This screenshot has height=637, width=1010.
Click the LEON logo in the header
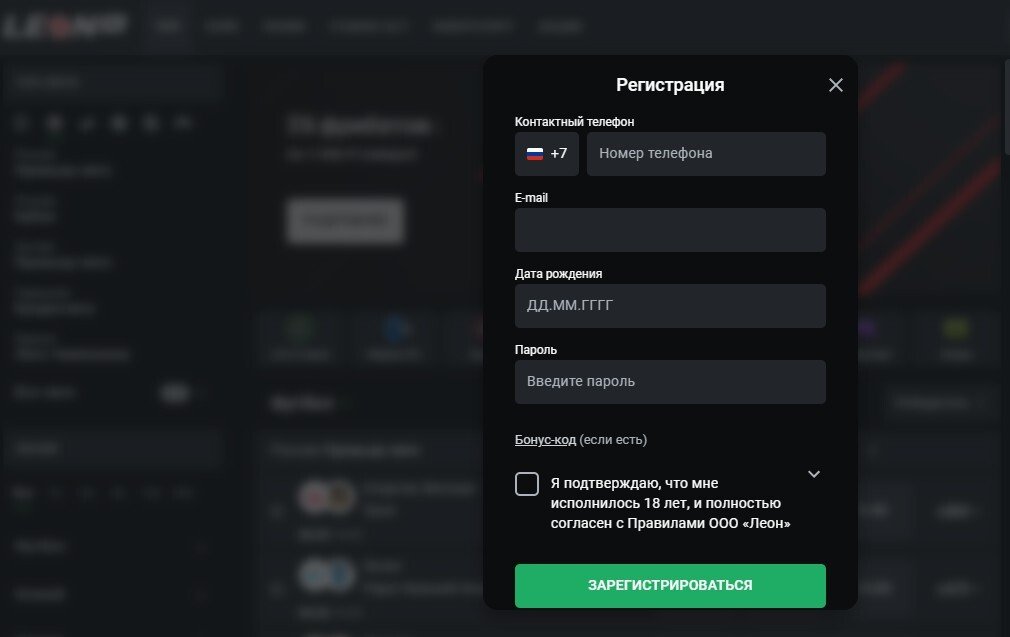coord(66,27)
